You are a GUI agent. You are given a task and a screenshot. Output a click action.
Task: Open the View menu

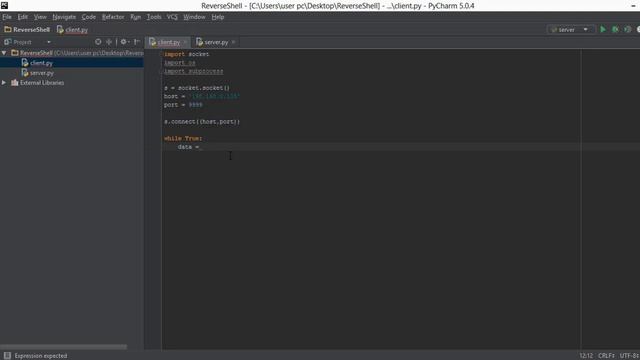click(40, 17)
